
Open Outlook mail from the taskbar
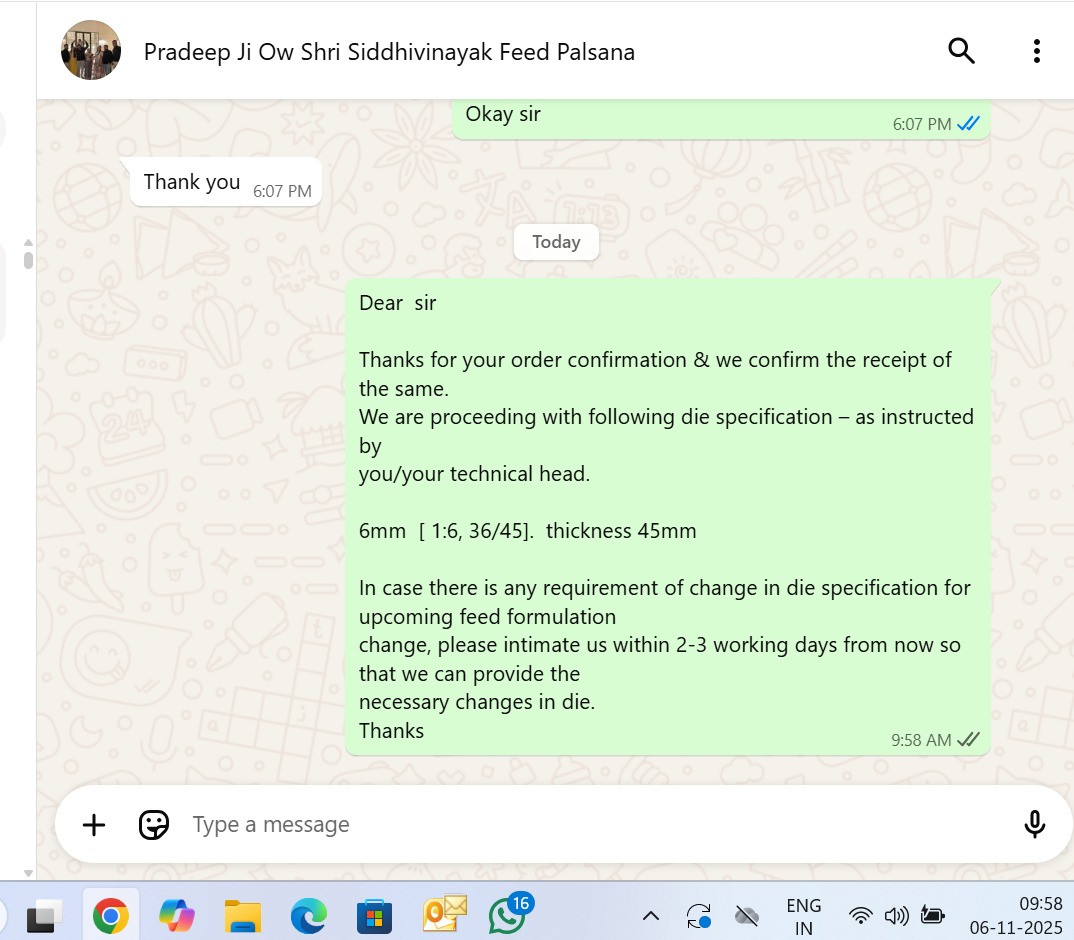coord(445,914)
